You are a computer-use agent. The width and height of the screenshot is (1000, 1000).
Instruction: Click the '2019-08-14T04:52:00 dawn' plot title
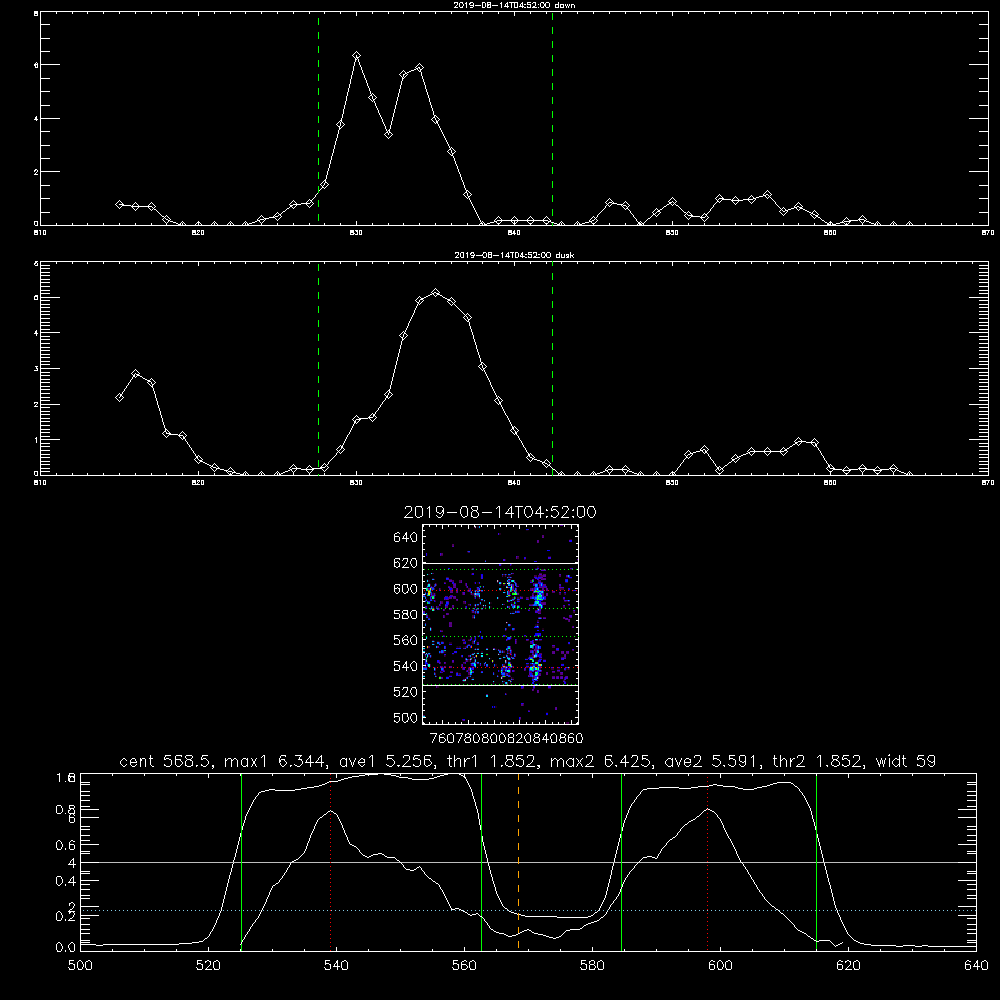514,5
